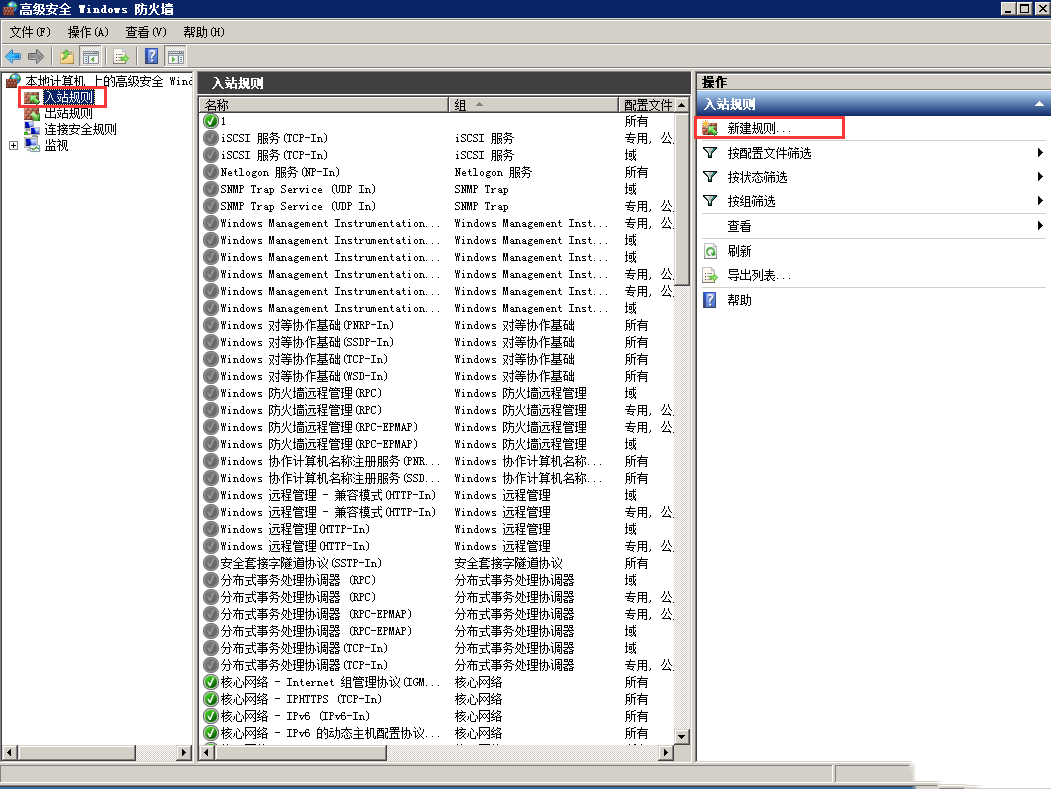This screenshot has height=789, width=1051.
Task: Click right arrow of rules list horizontal scrollbar
Action: pos(666,753)
